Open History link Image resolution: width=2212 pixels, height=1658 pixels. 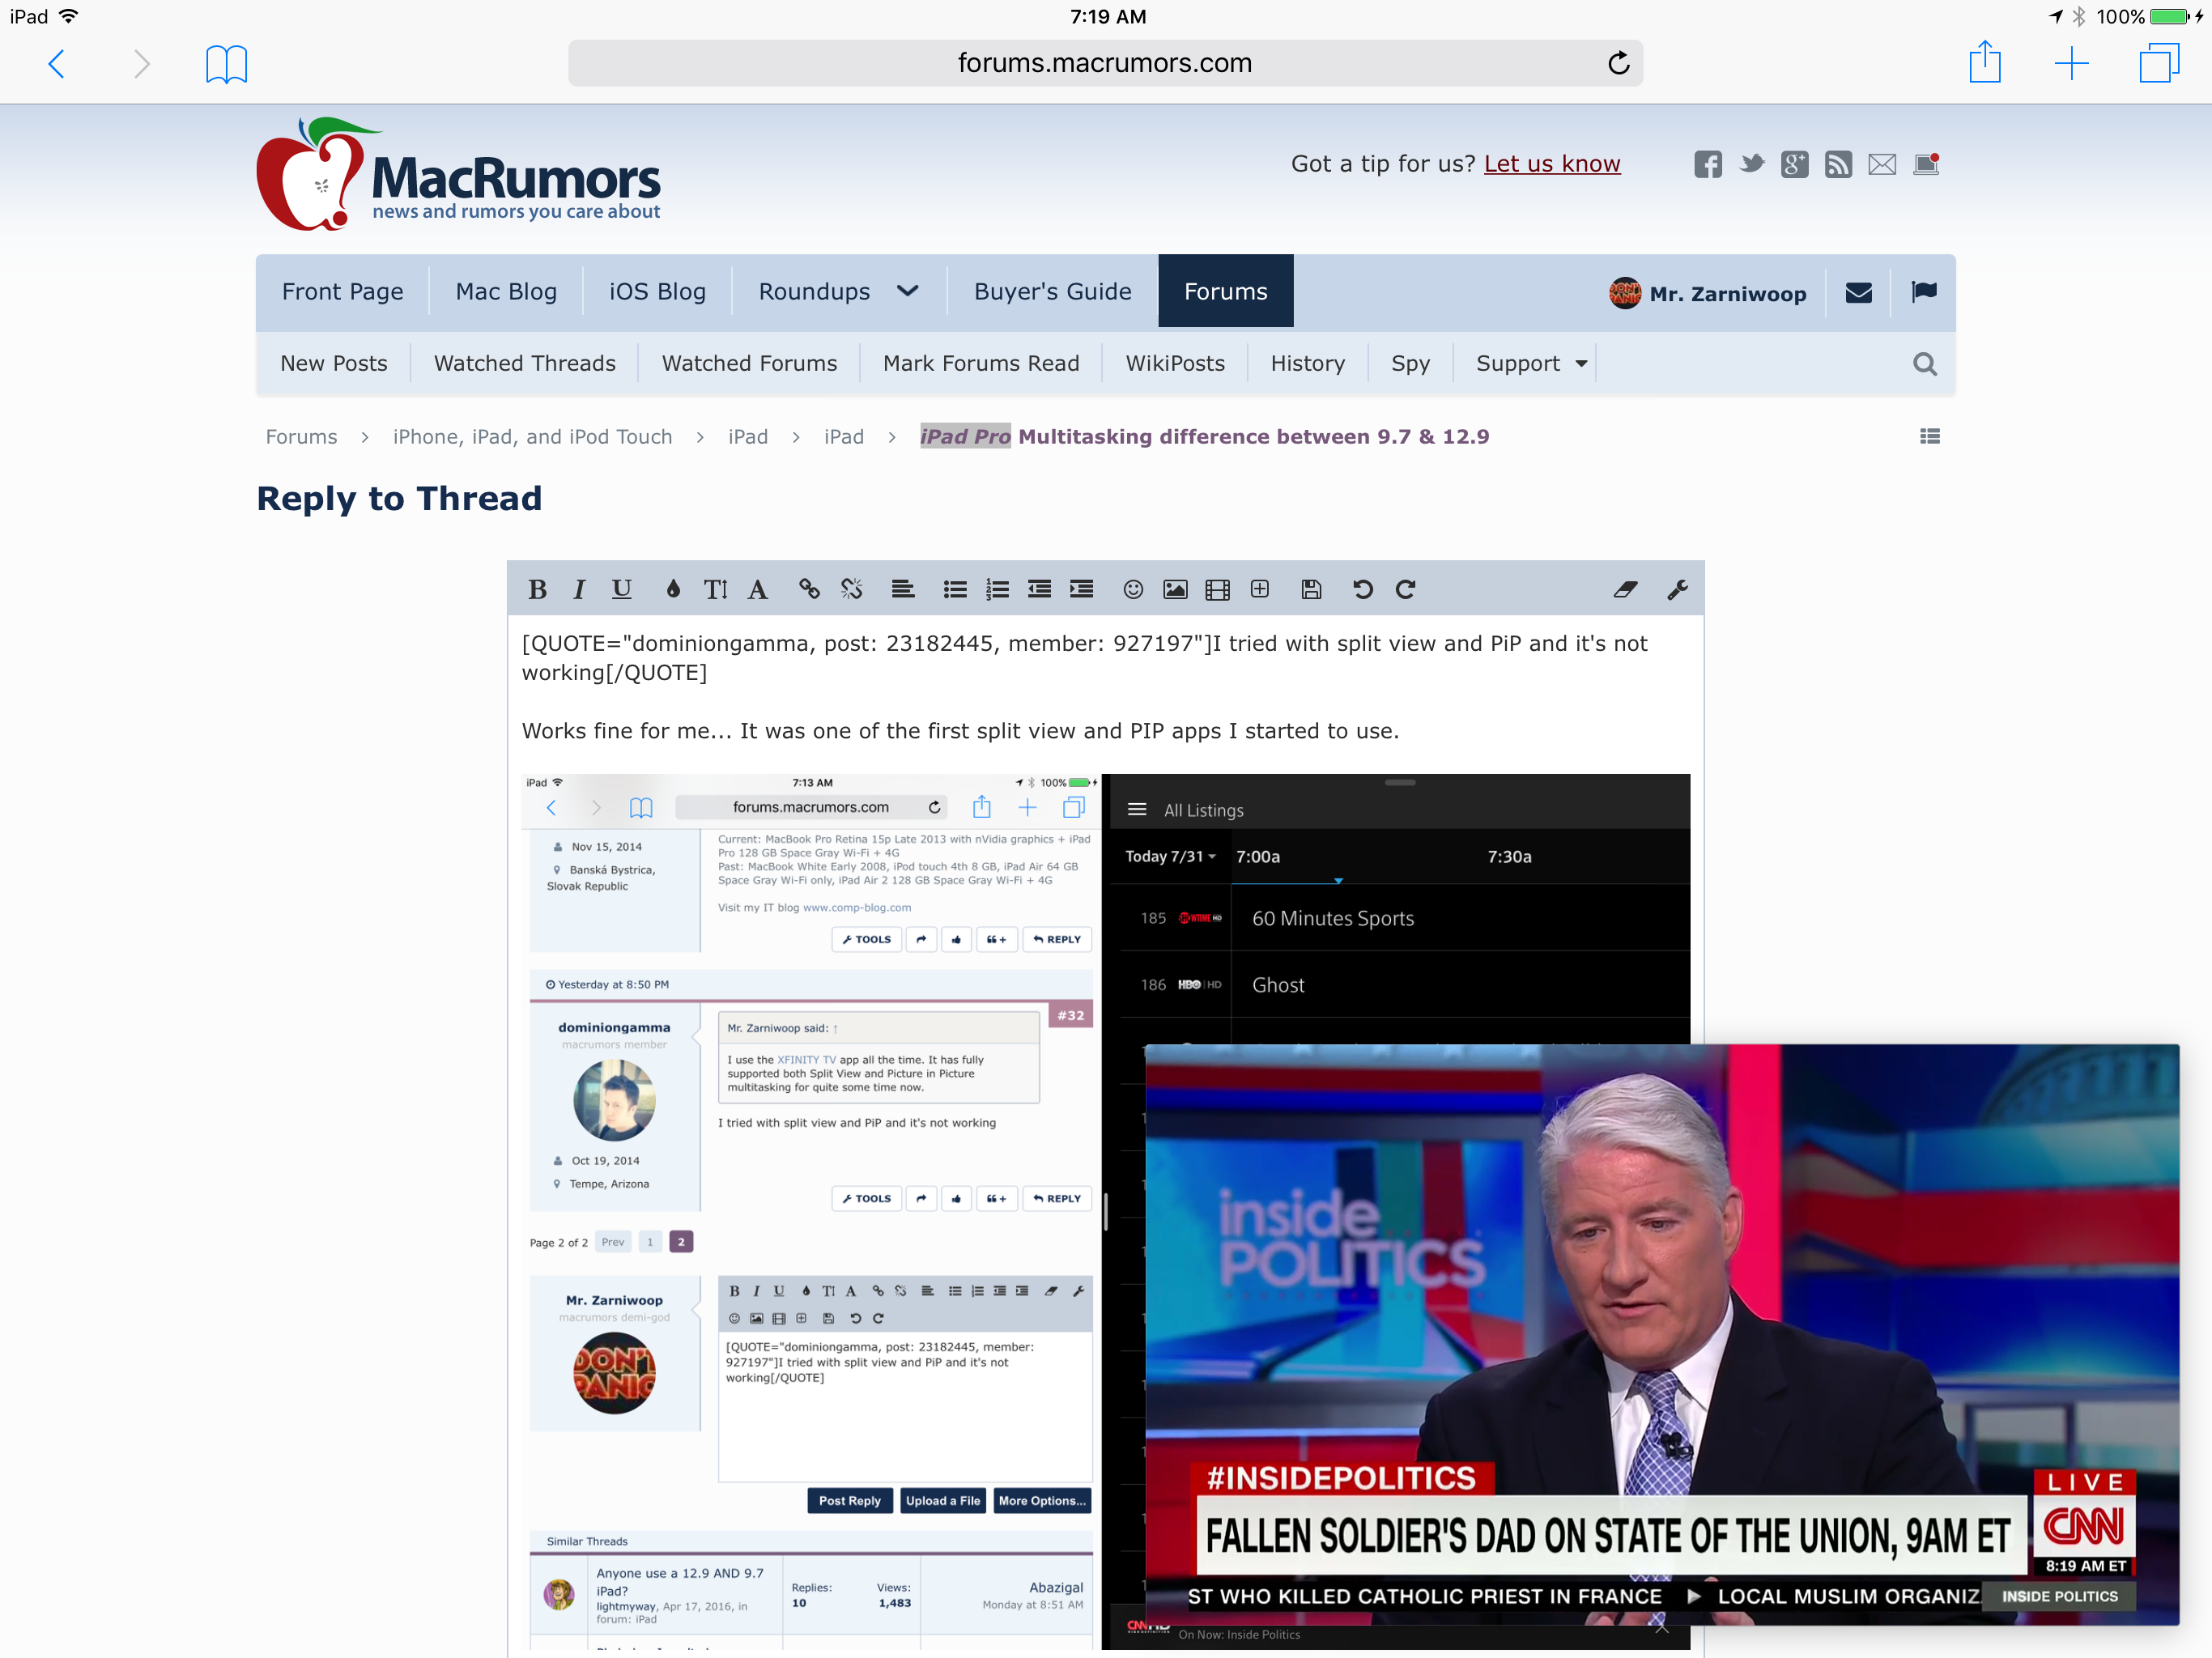(x=1307, y=363)
